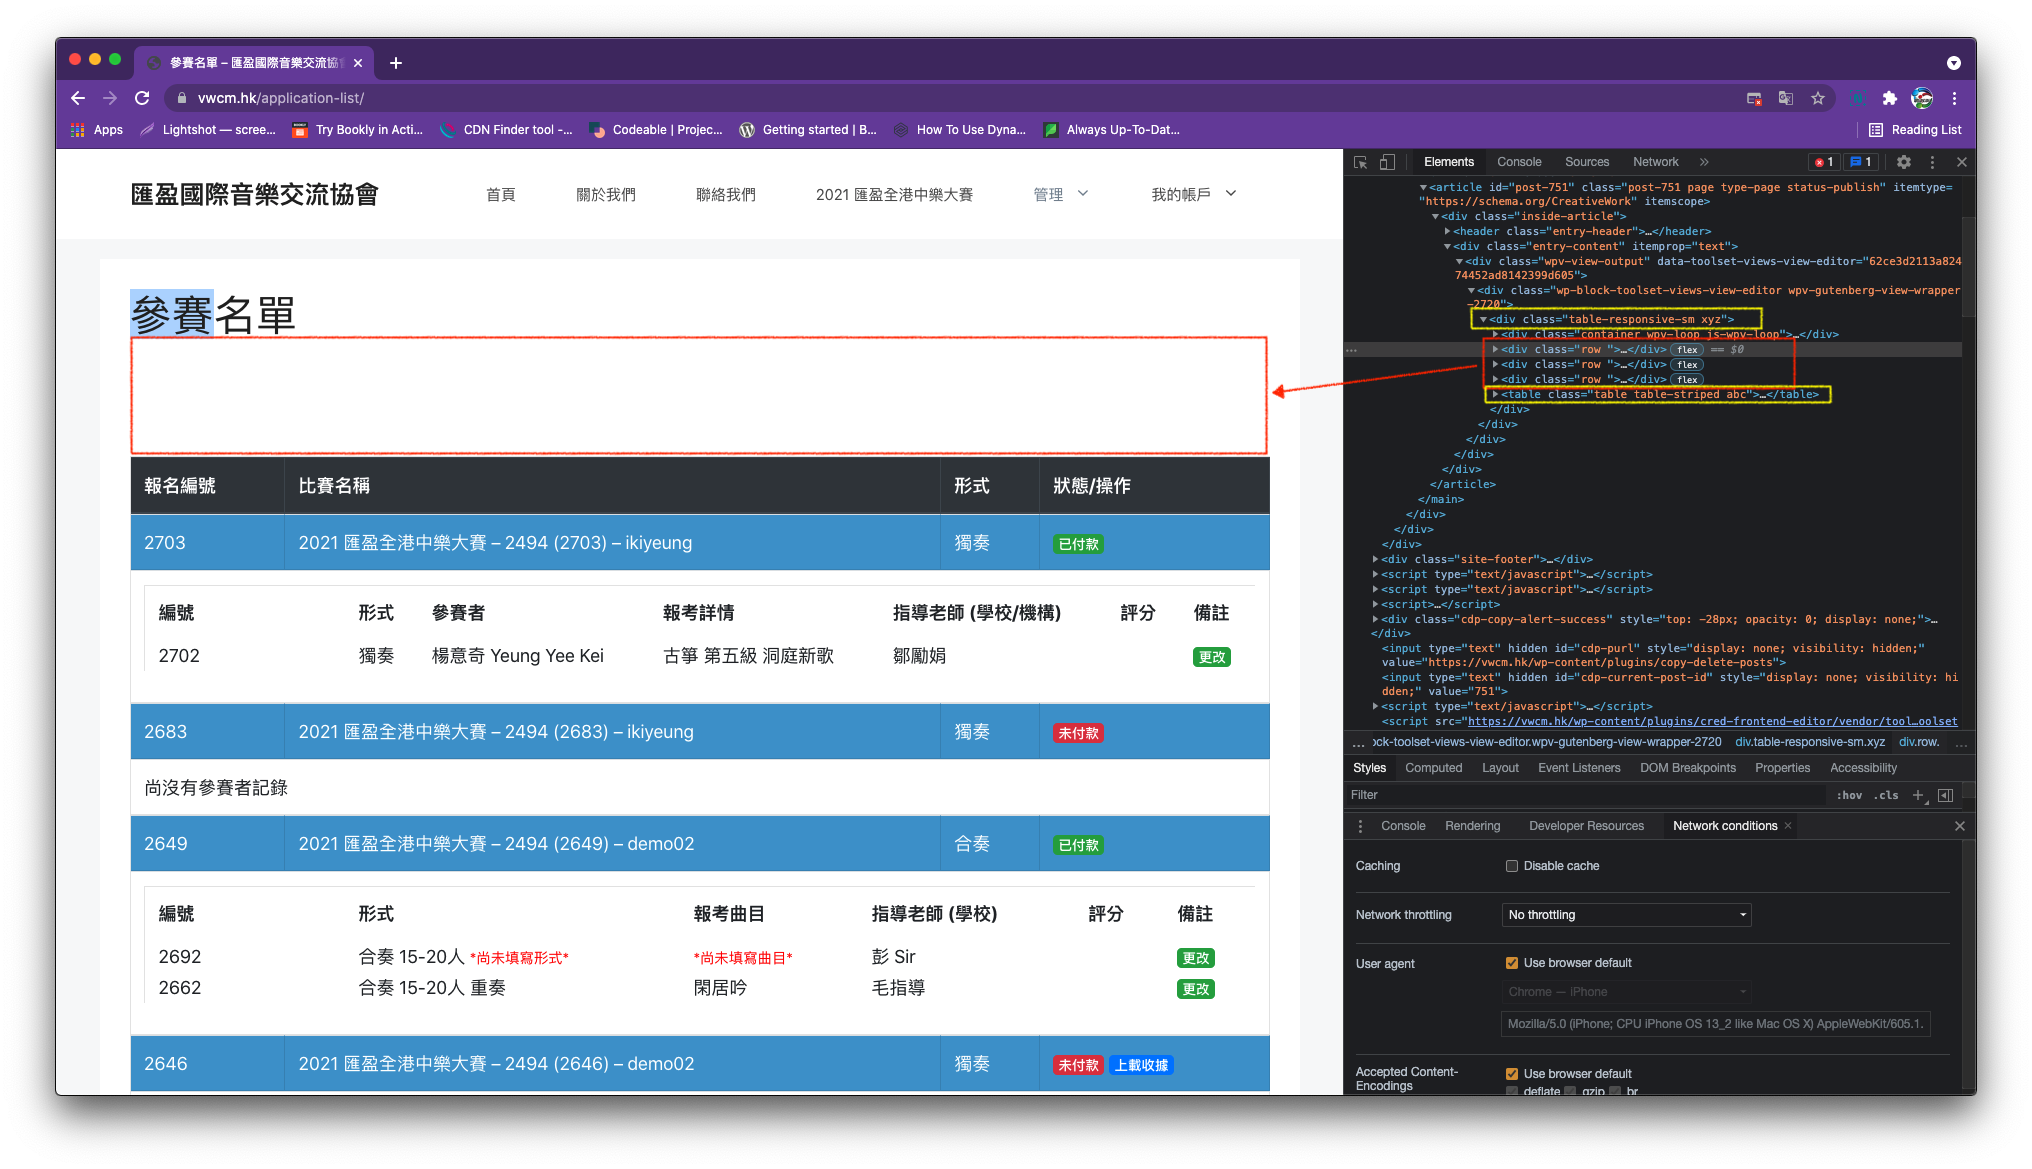Click the flex badge on selected row div
The height and width of the screenshot is (1169, 2032).
click(1688, 350)
